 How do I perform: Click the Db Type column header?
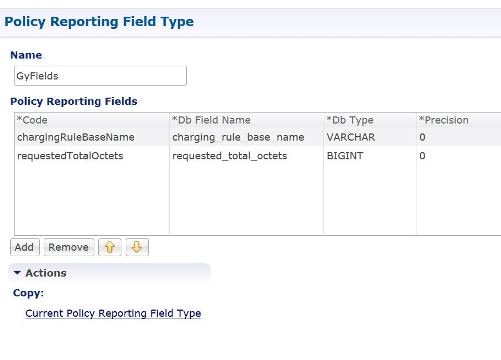370,120
